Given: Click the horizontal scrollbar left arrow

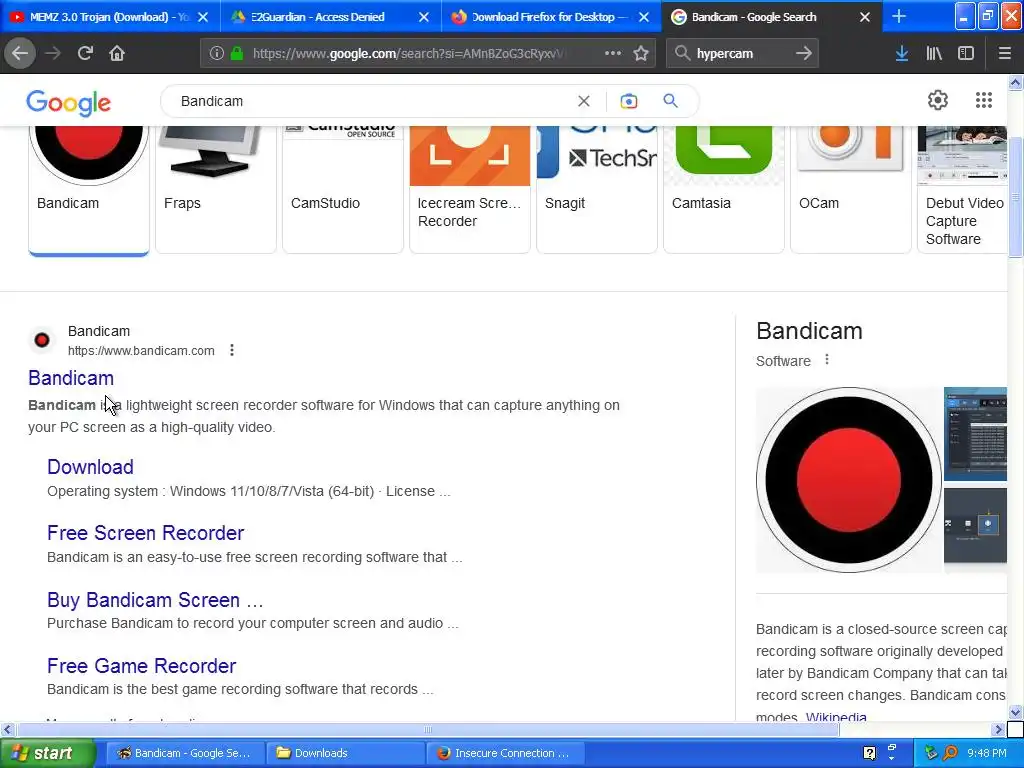Looking at the screenshot, I should tap(7, 729).
